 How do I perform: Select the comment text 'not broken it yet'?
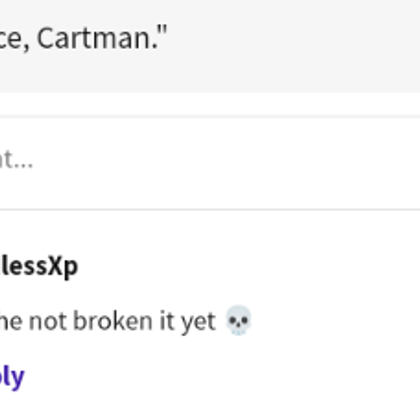coord(122,321)
